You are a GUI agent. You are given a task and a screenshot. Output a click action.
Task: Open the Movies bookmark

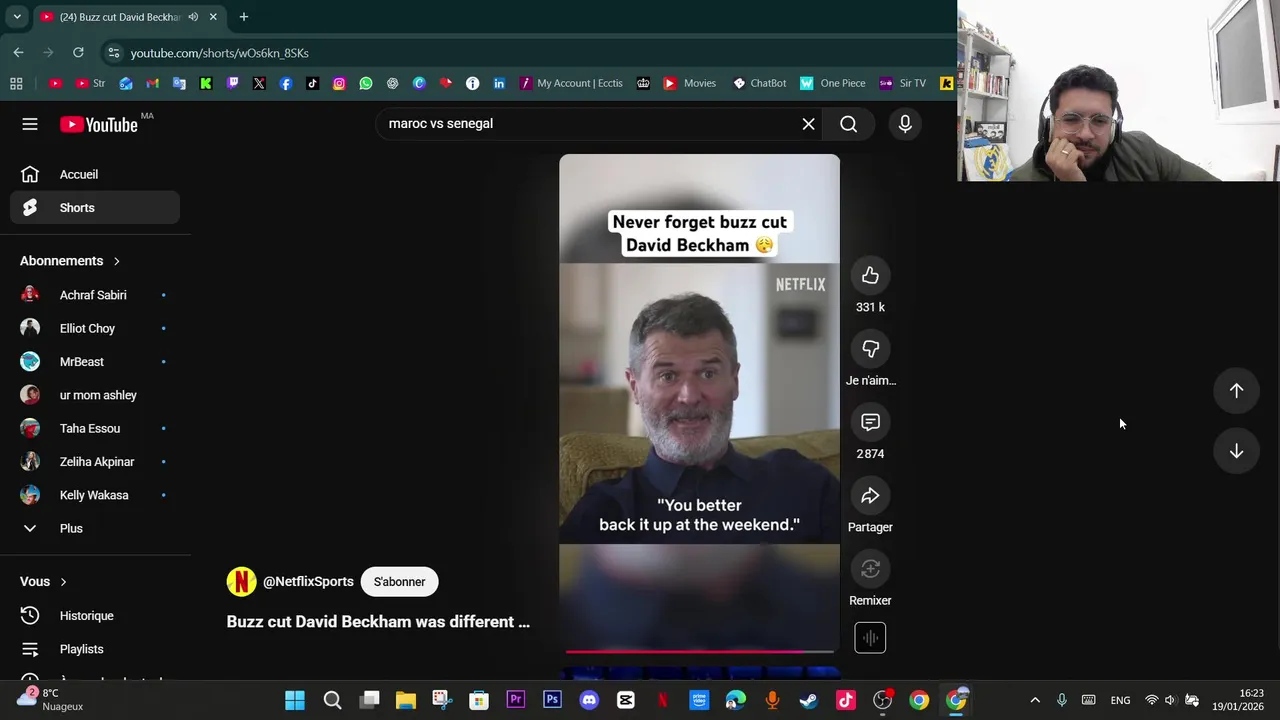(690, 83)
